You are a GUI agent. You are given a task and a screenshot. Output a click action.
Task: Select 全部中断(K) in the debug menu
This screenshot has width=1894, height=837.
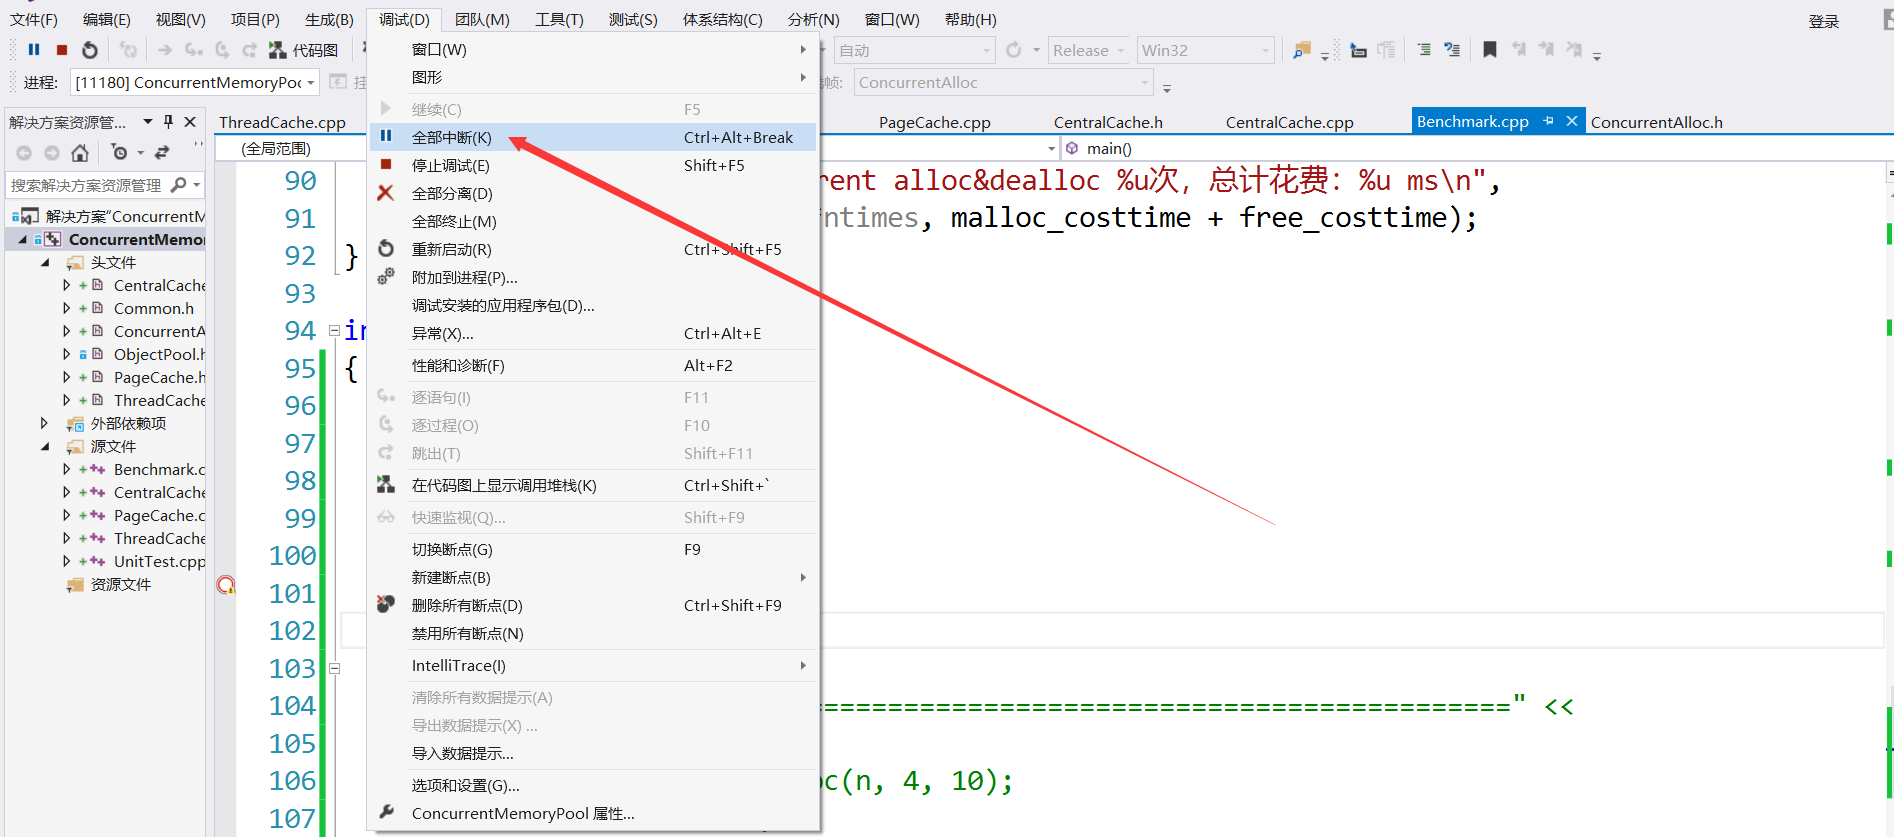tap(594, 137)
